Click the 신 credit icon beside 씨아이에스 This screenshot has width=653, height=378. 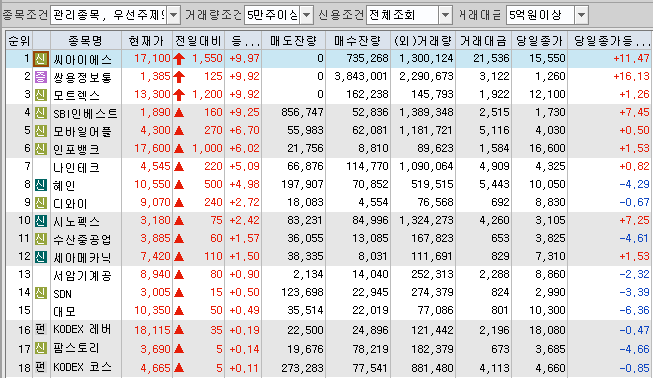pyautogui.click(x=41, y=59)
